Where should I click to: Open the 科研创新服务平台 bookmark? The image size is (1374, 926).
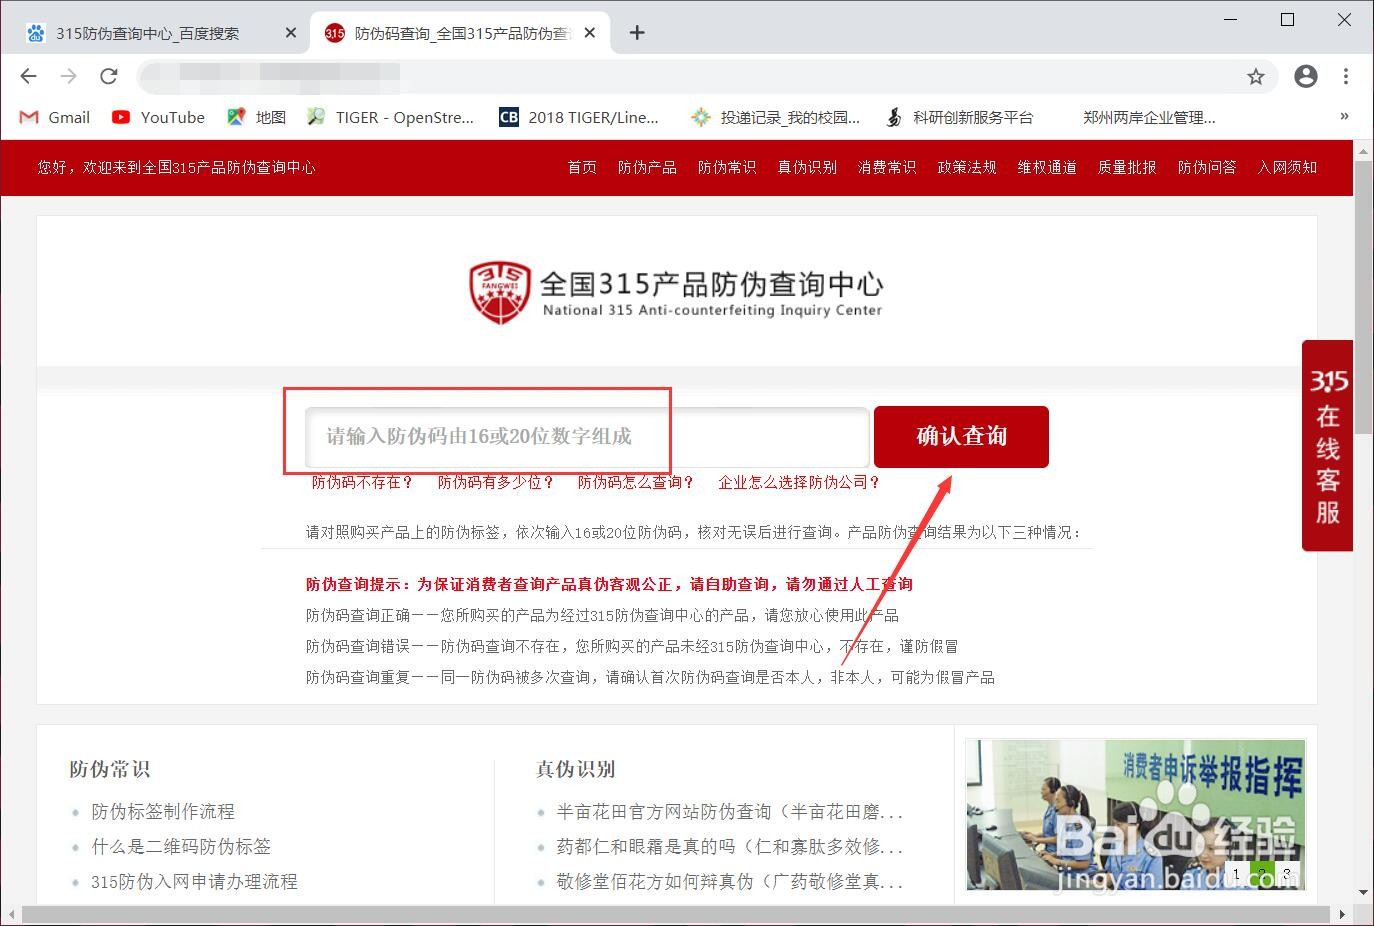959,117
